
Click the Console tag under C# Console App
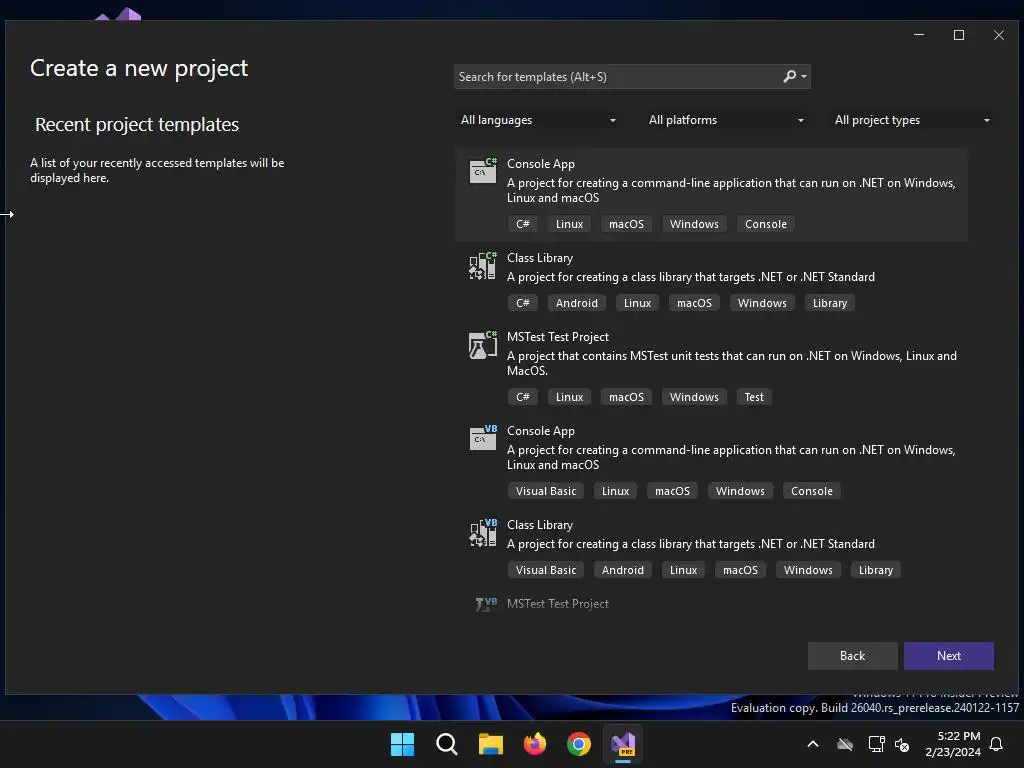[766, 224]
